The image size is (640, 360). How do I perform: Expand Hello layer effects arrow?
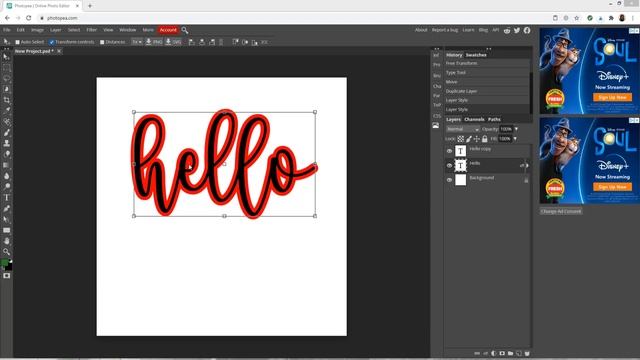point(527,165)
